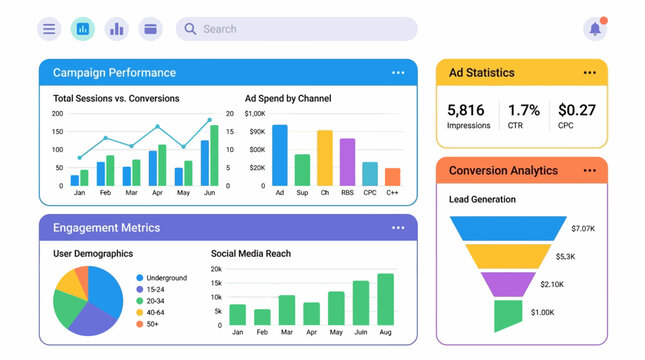Click the May Social Media Reach bar

tap(336, 308)
